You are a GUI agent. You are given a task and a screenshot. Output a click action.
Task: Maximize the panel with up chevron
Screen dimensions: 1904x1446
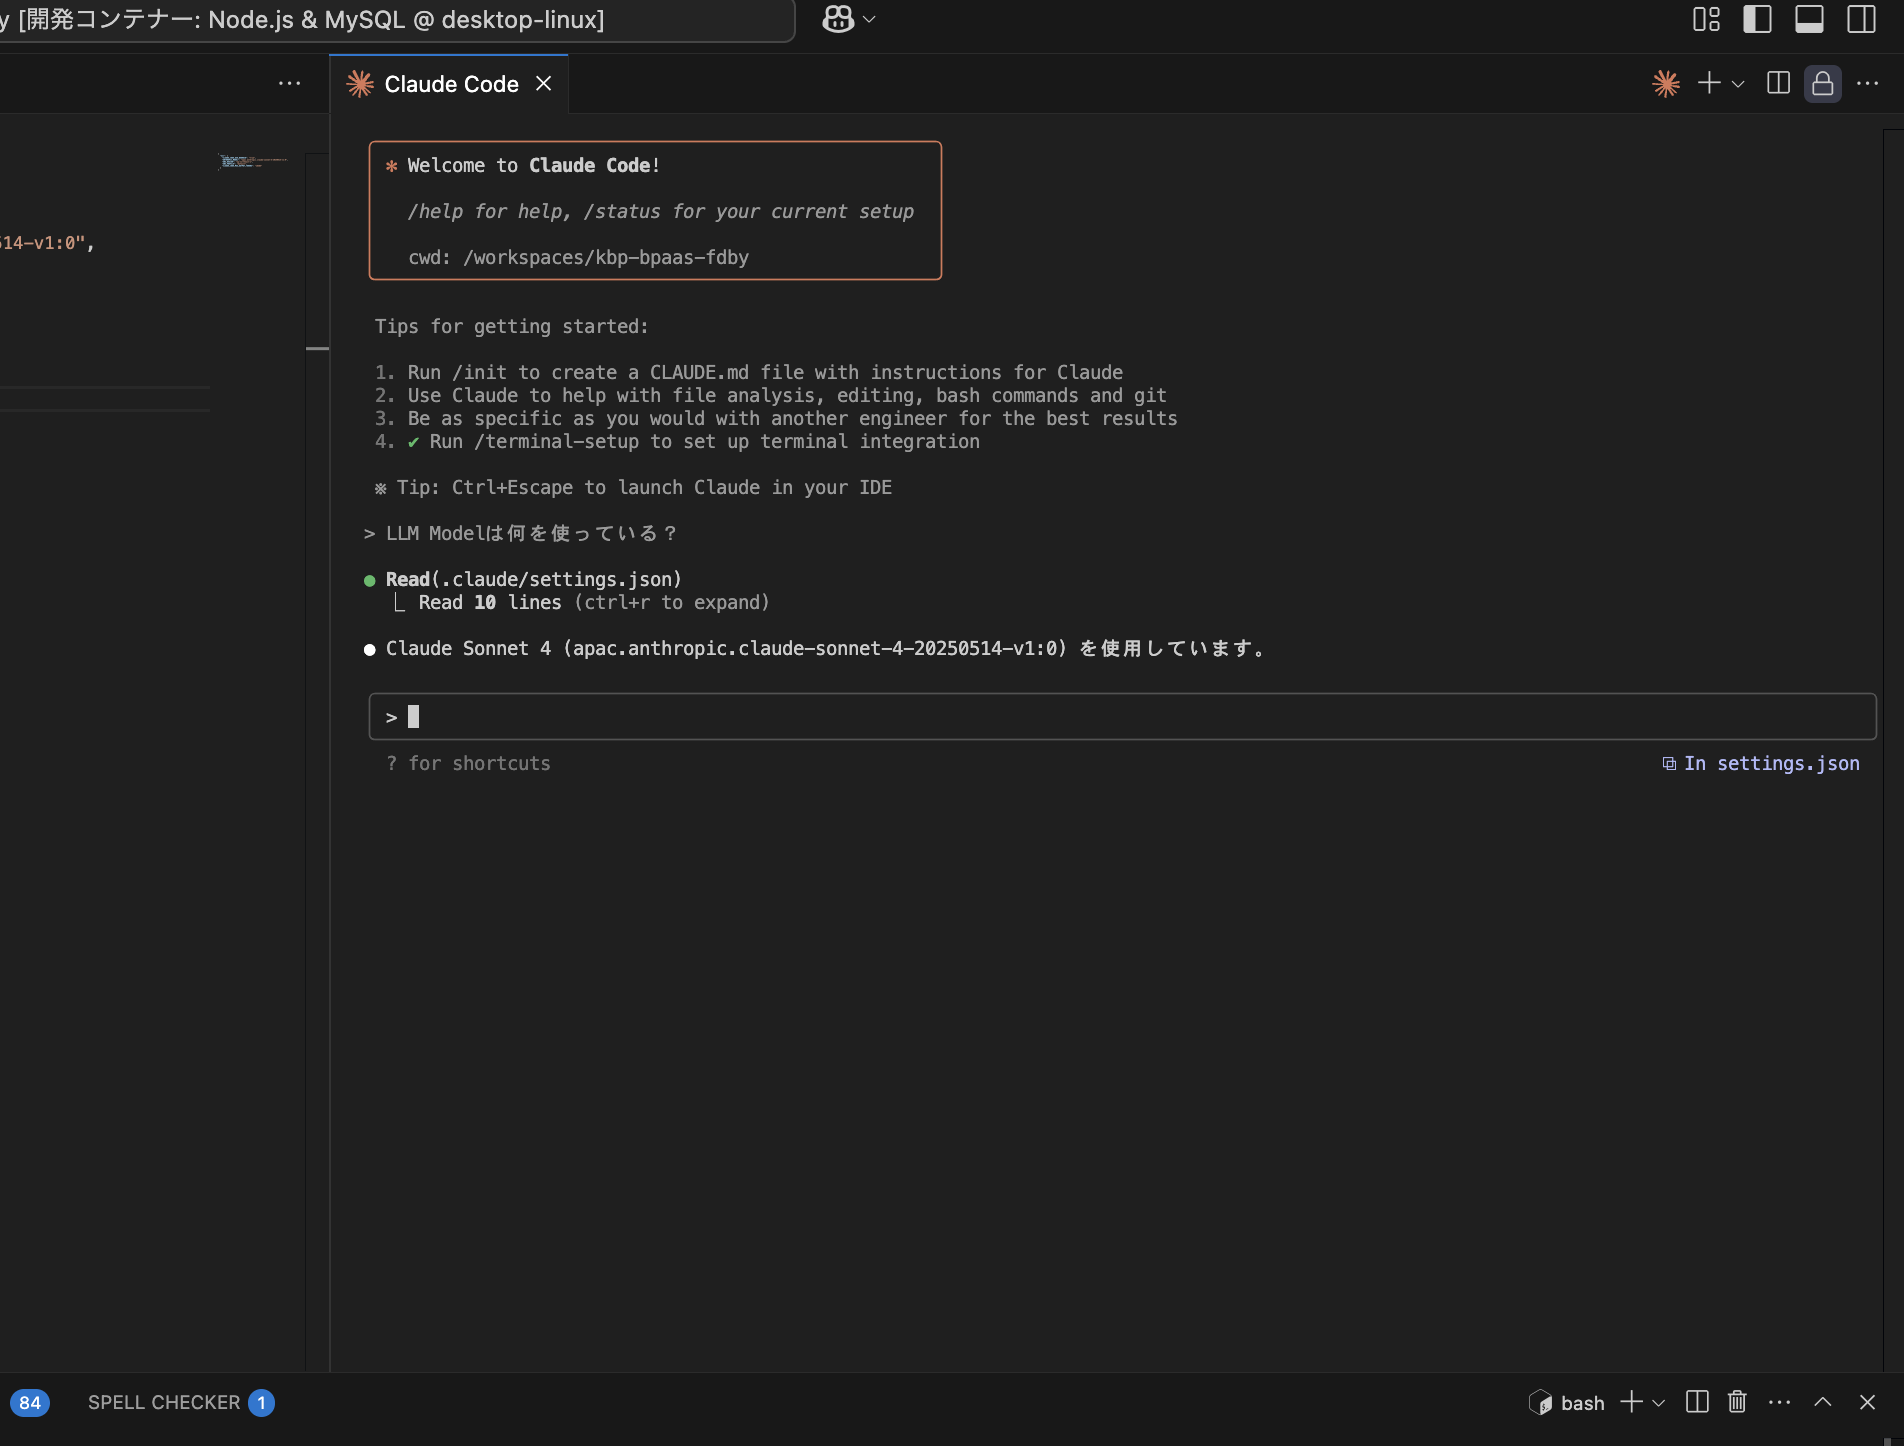[1823, 1402]
